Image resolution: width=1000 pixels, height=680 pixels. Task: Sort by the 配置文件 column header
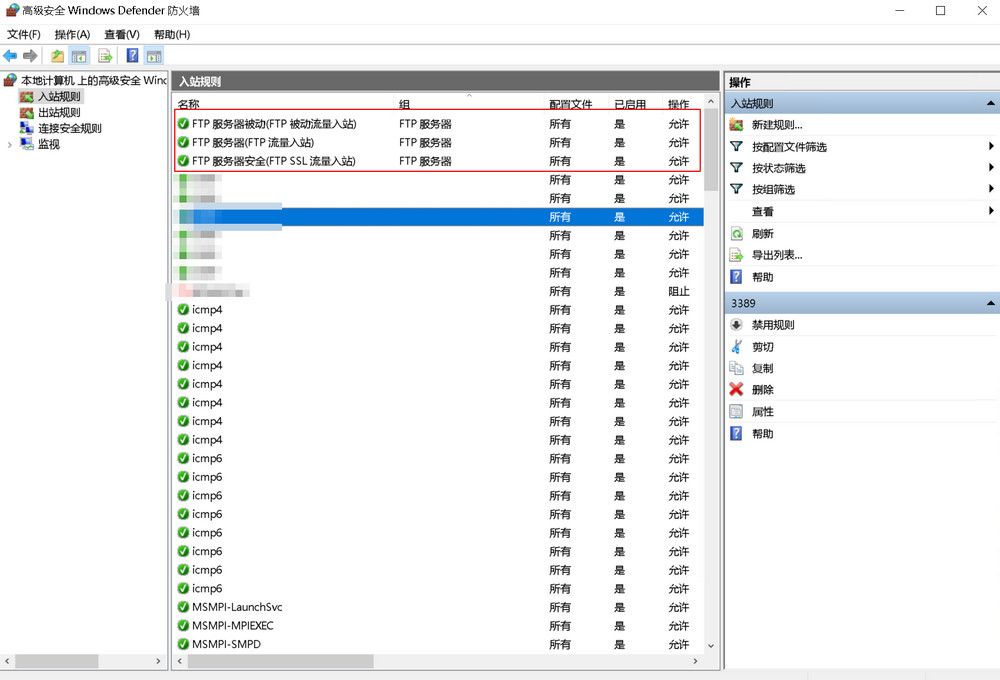[571, 104]
